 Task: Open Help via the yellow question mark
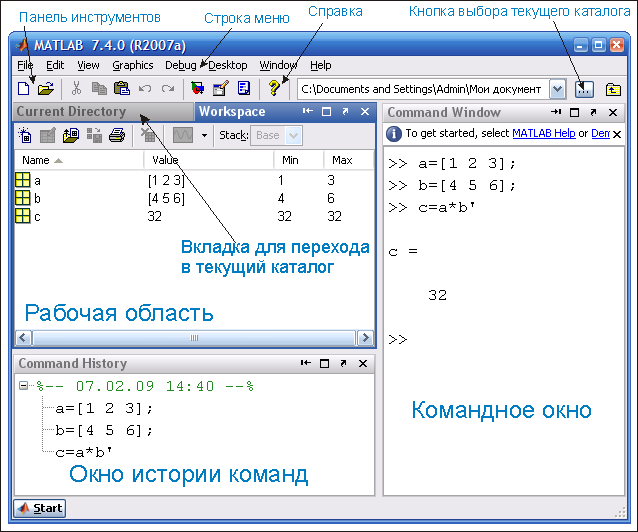pos(274,88)
